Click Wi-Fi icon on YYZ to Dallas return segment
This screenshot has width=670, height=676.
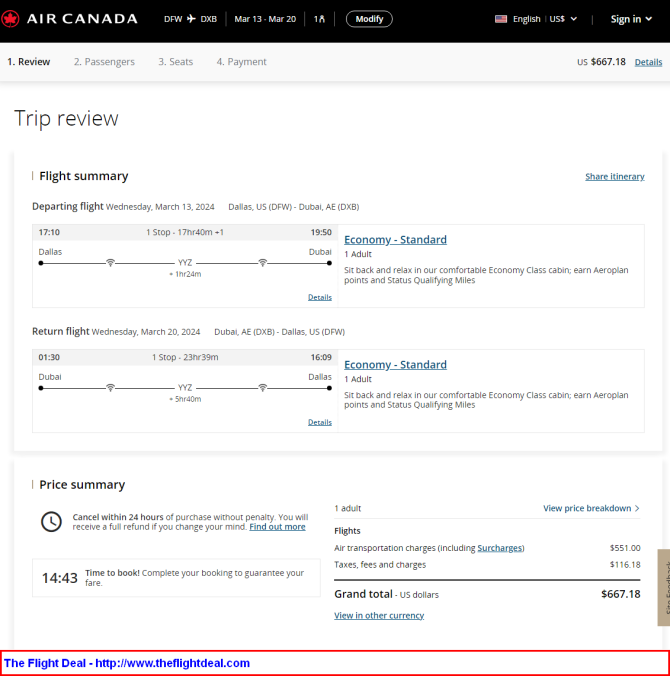pyautogui.click(x=263, y=388)
